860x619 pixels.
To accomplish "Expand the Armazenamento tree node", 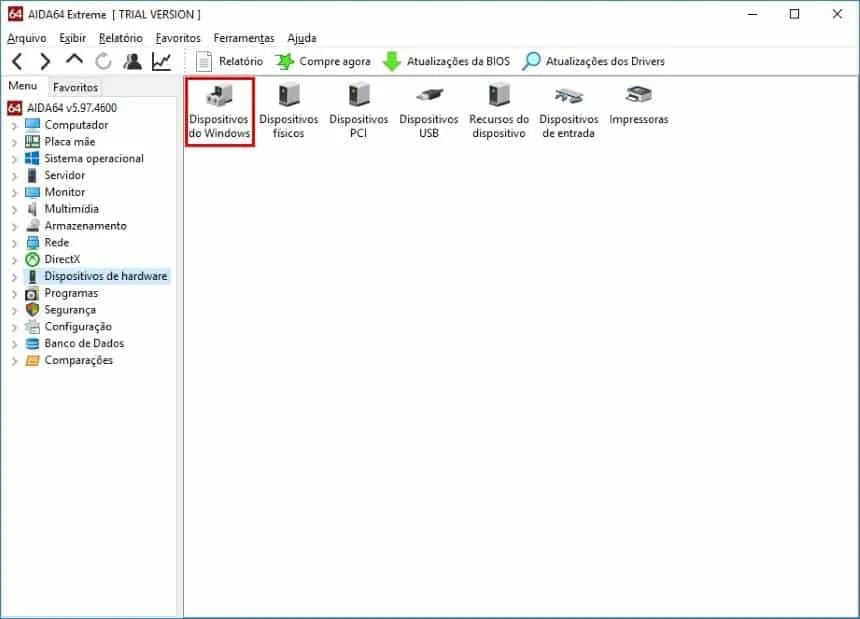I will click(x=15, y=226).
